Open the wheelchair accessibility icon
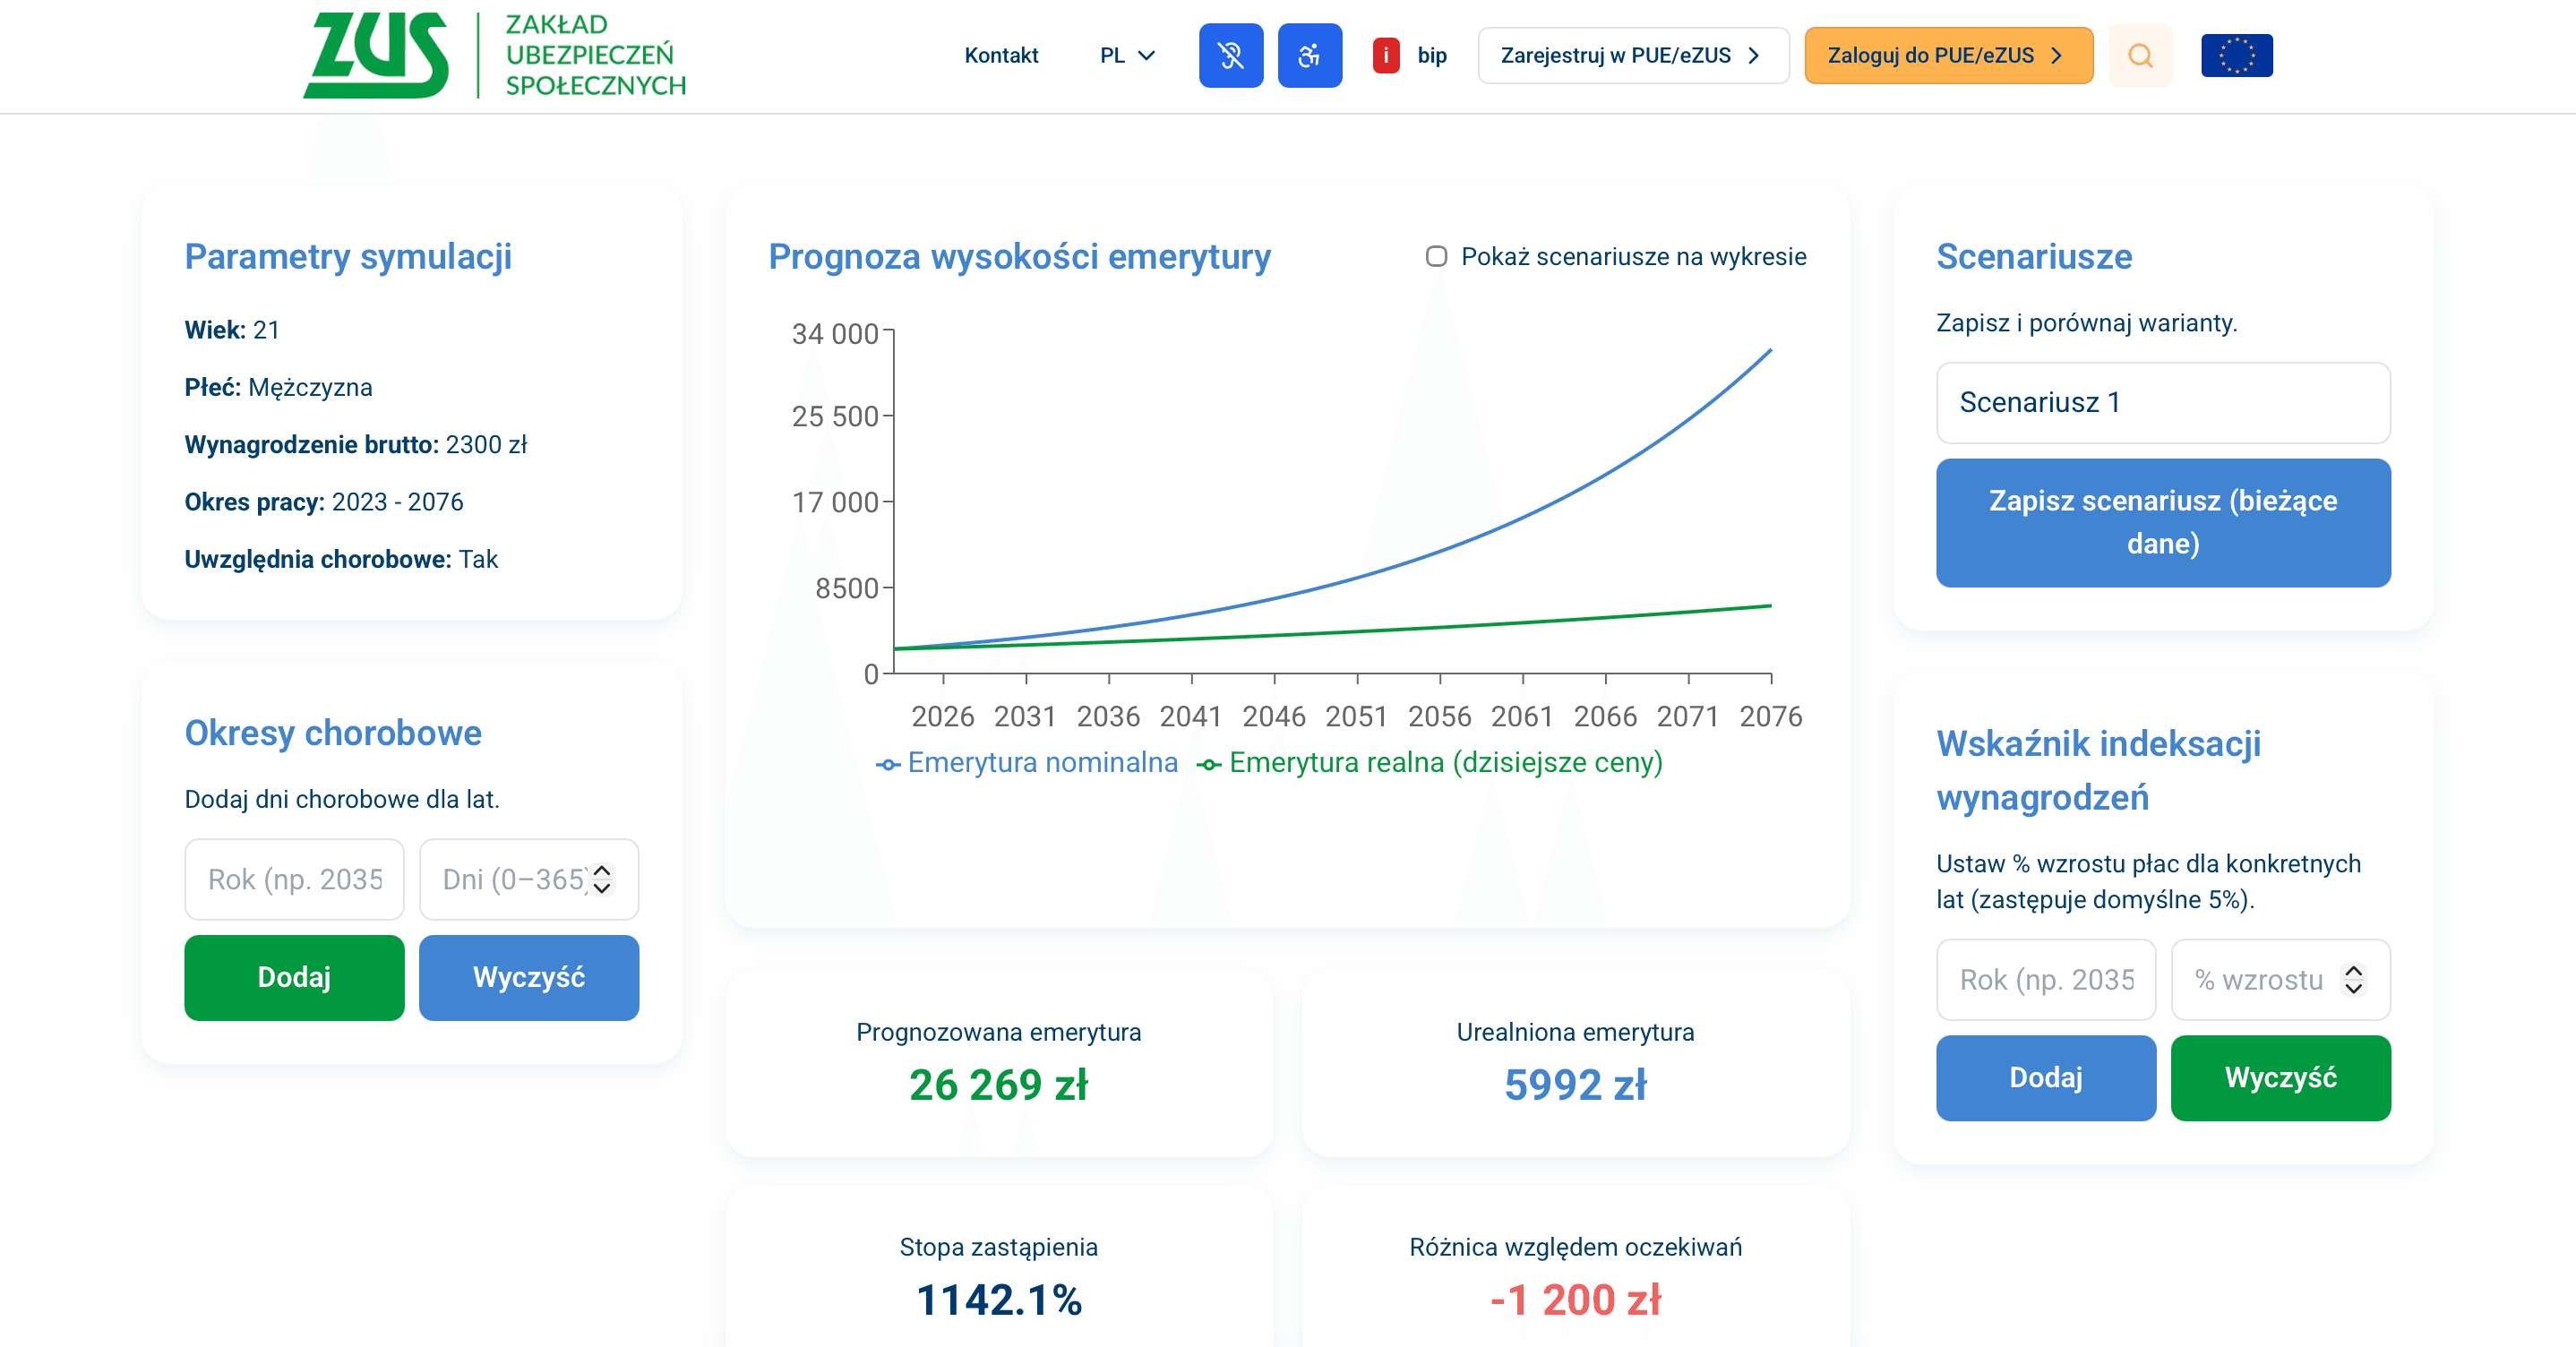Image resolution: width=2576 pixels, height=1347 pixels. 1310,55
